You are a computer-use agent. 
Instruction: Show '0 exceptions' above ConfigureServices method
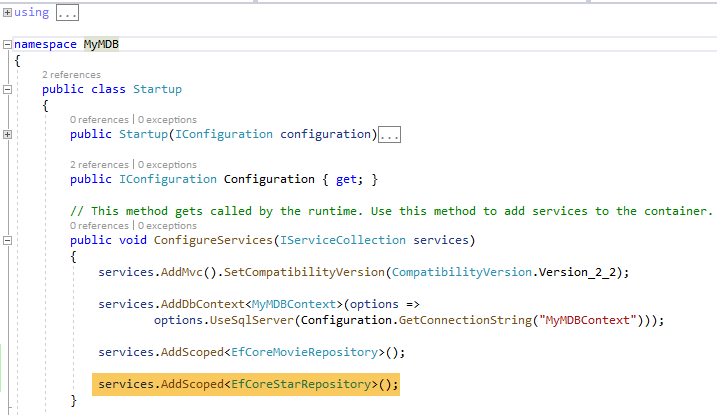(167, 226)
